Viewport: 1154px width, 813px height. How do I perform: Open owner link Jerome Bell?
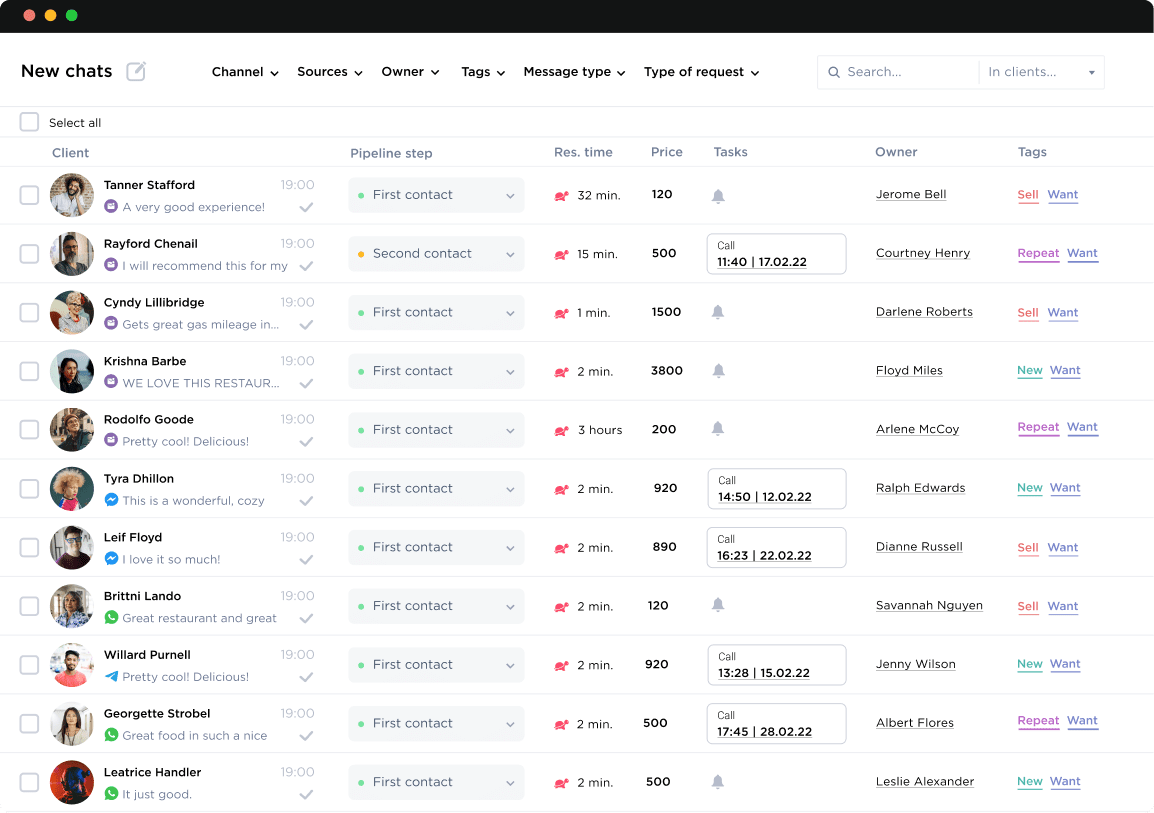[911, 195]
